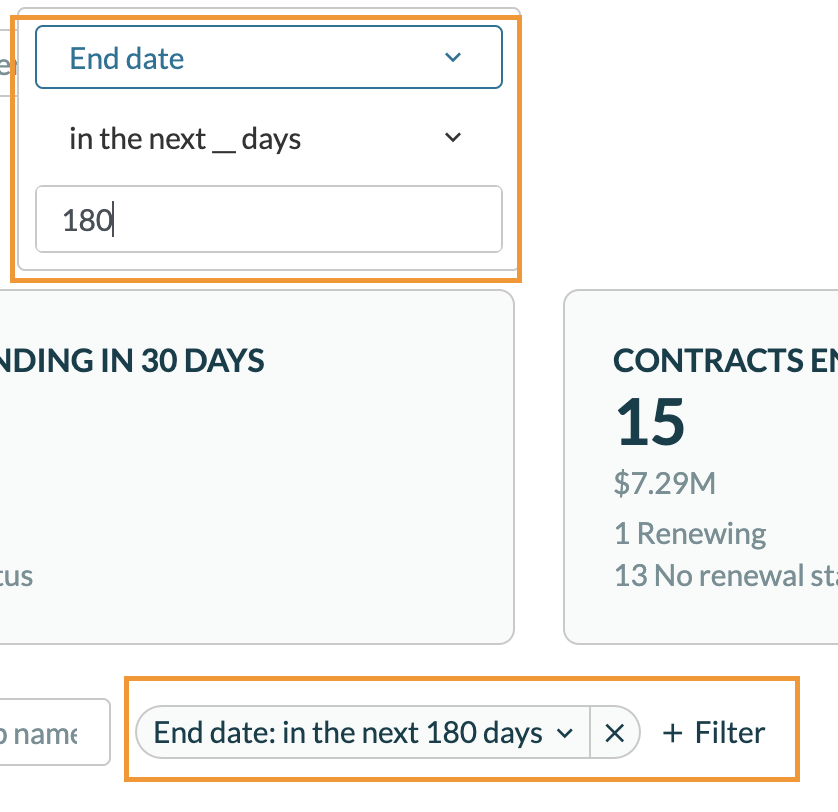
Task: Click the chevron in the End date field selector
Action: click(453, 58)
